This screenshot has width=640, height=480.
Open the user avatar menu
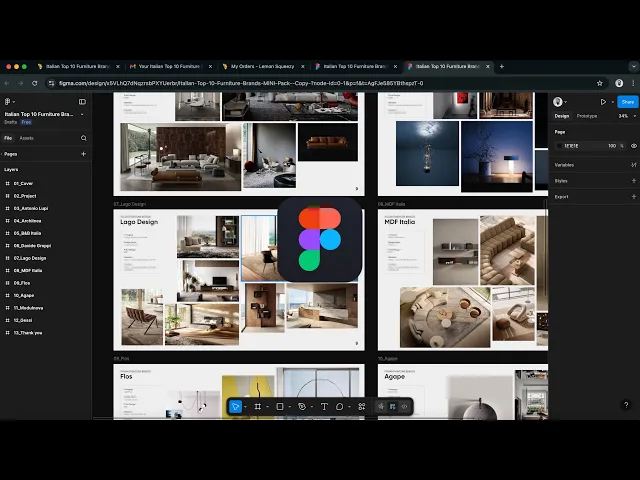tap(560, 102)
